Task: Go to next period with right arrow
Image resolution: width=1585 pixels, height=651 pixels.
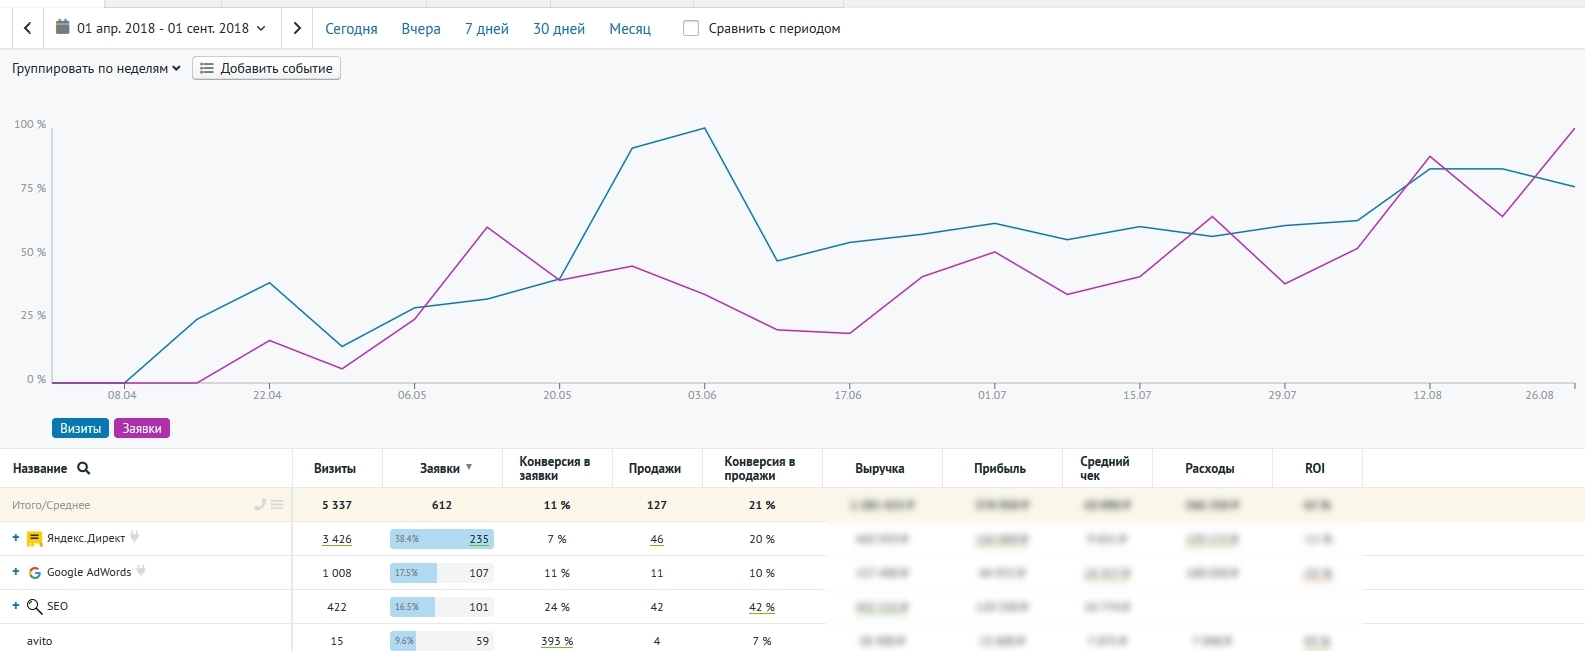Action: 297,28
